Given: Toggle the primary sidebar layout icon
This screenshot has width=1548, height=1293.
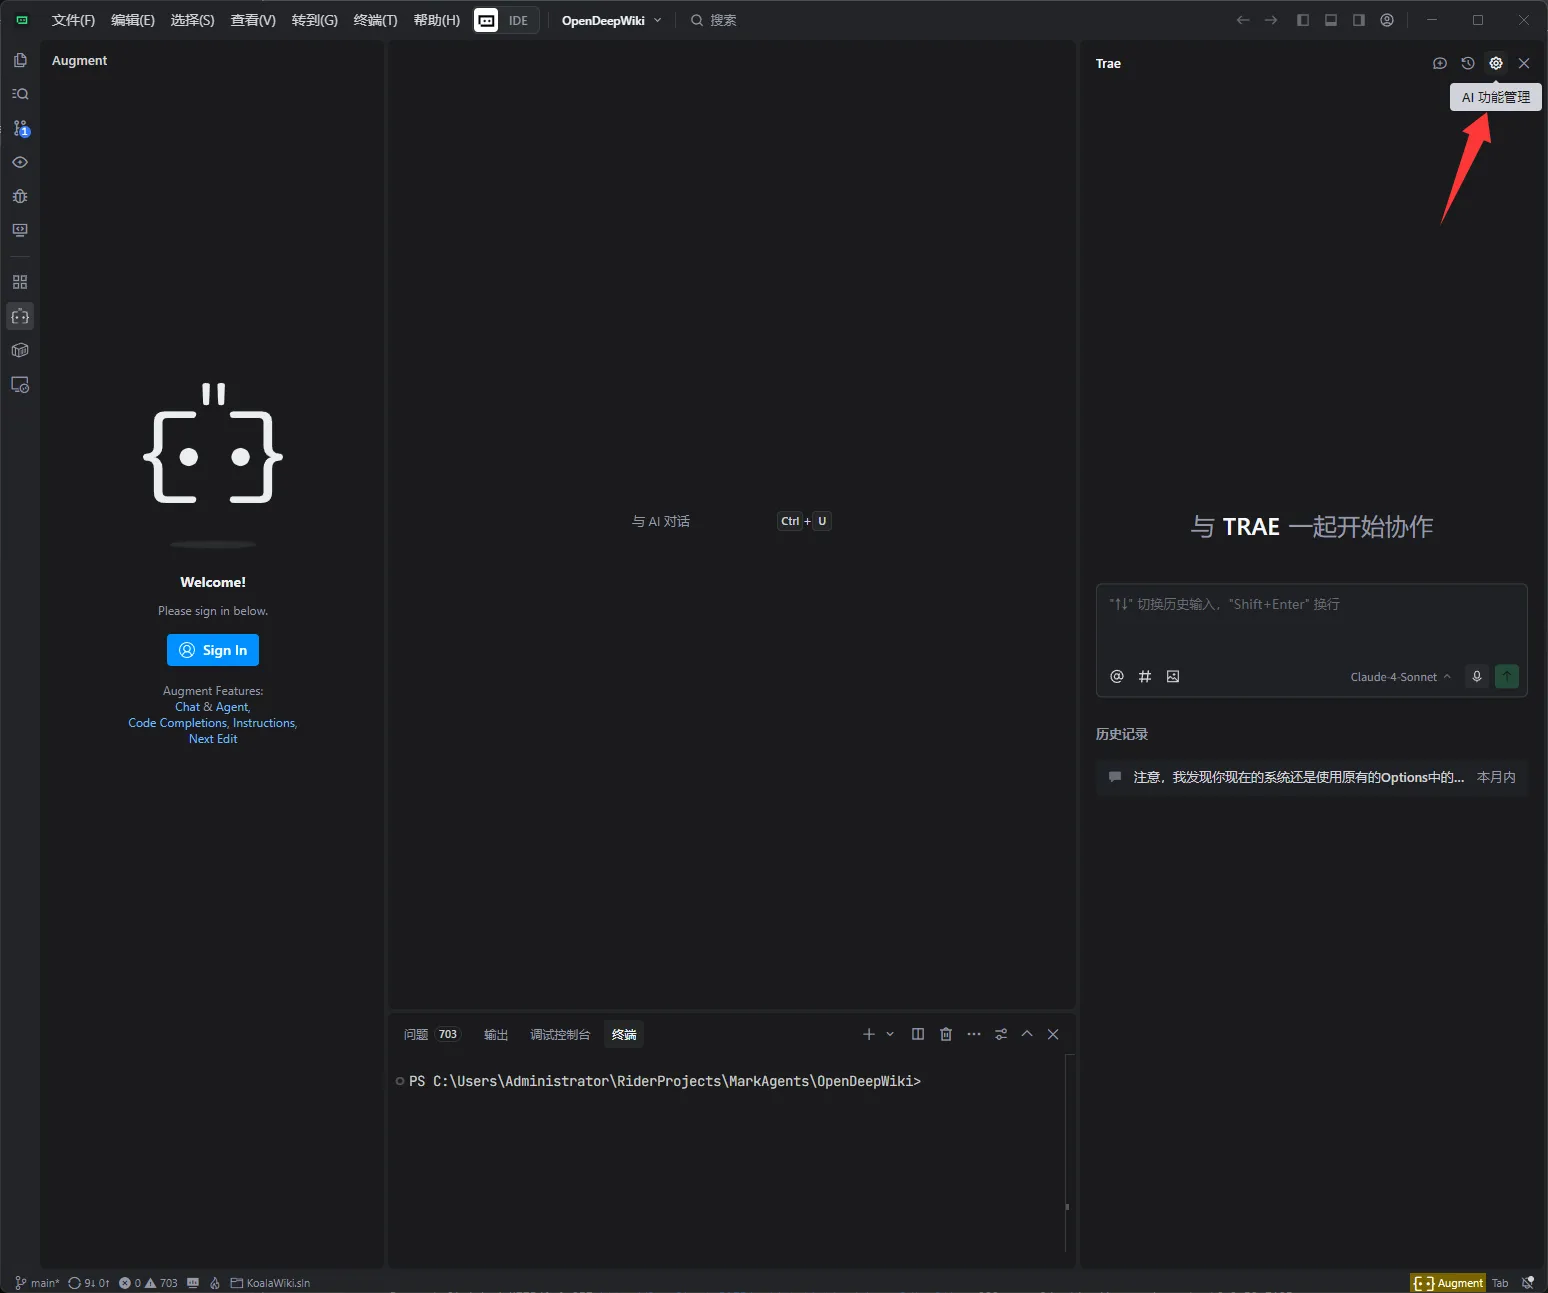Looking at the screenshot, I should click(x=1303, y=20).
